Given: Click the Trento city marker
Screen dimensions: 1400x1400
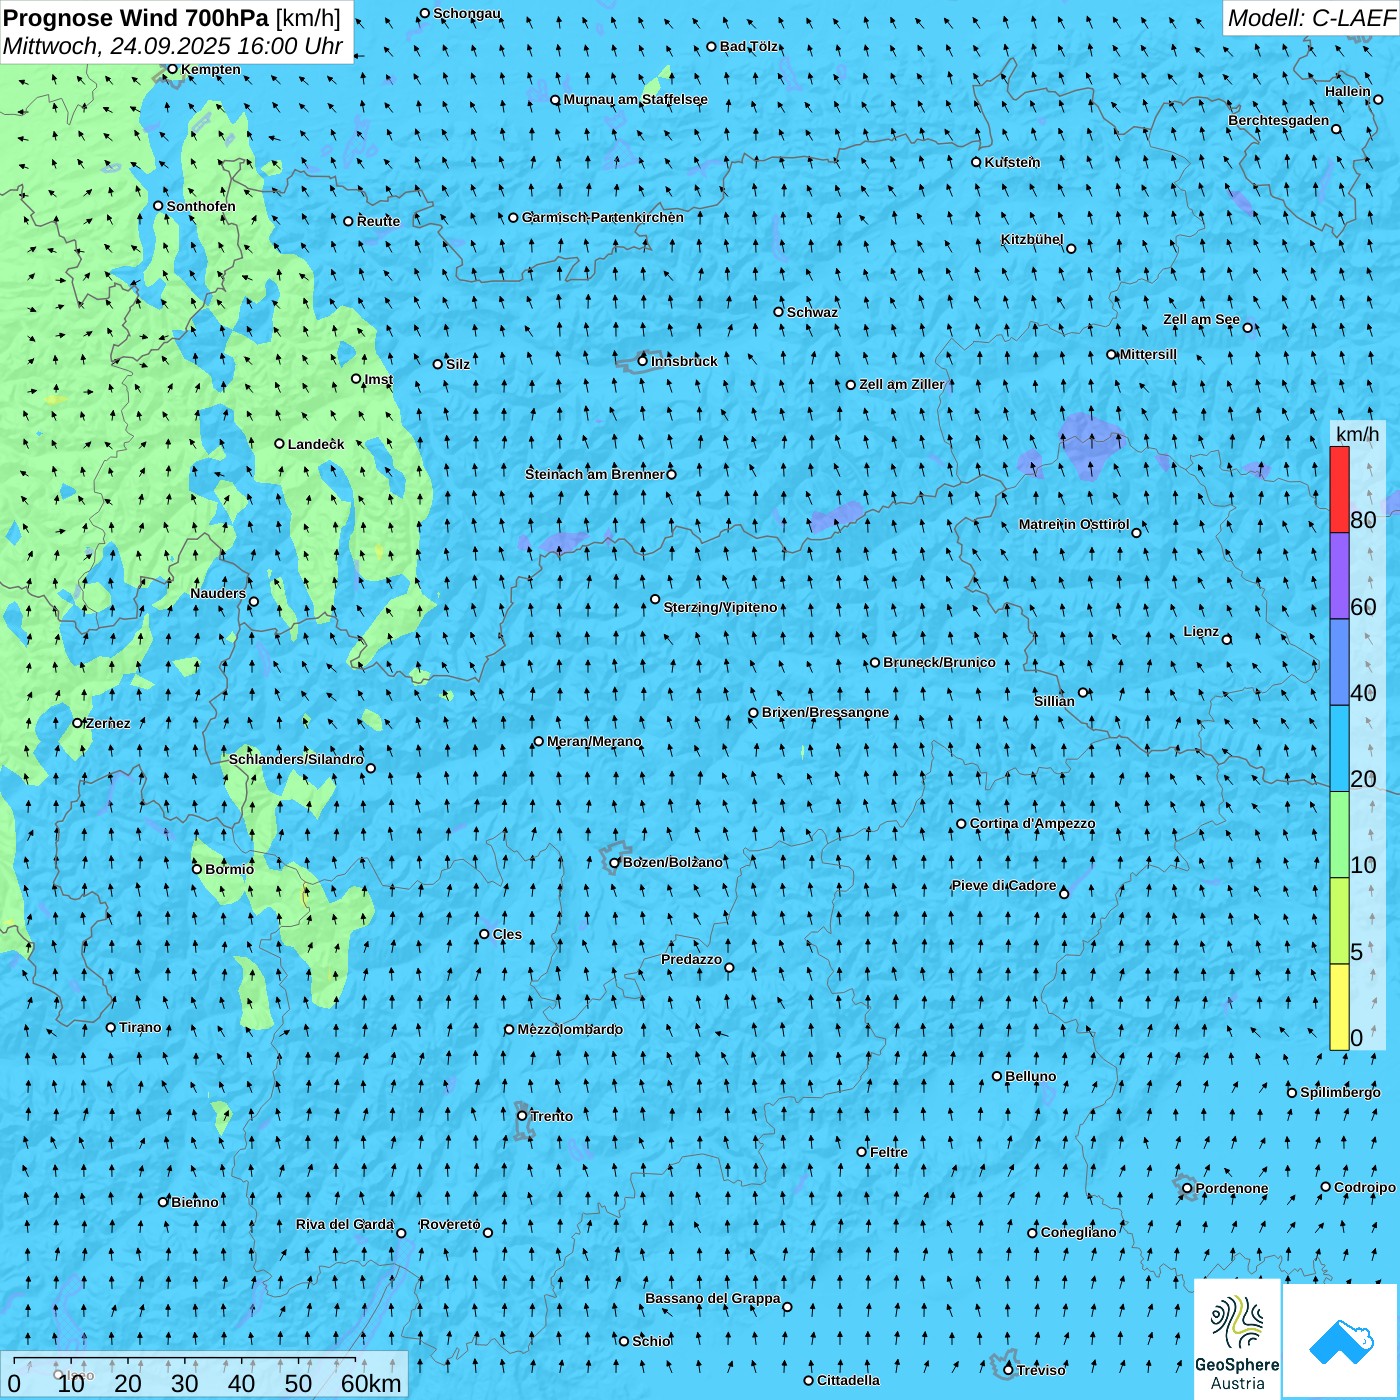Looking at the screenshot, I should click(522, 1115).
